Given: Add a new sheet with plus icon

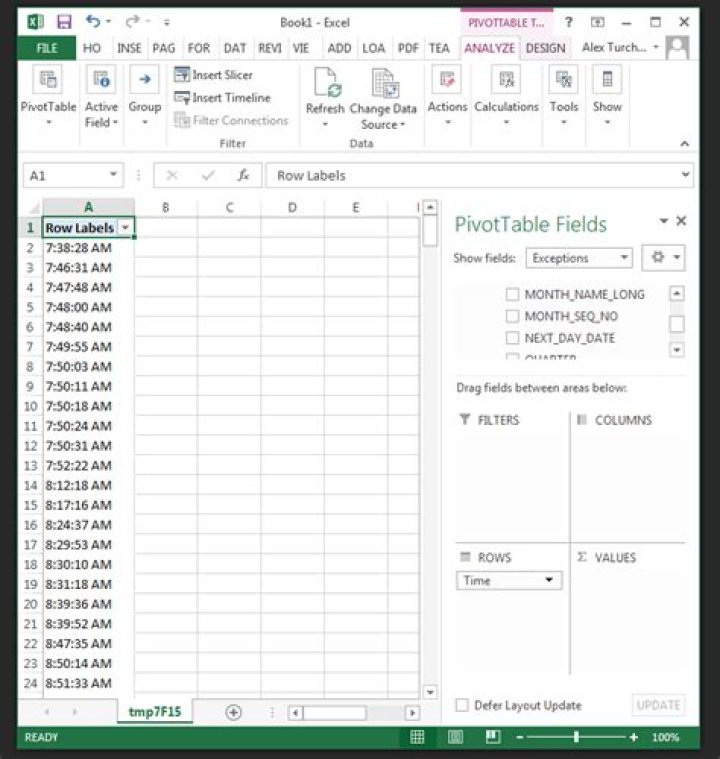Looking at the screenshot, I should (x=233, y=712).
